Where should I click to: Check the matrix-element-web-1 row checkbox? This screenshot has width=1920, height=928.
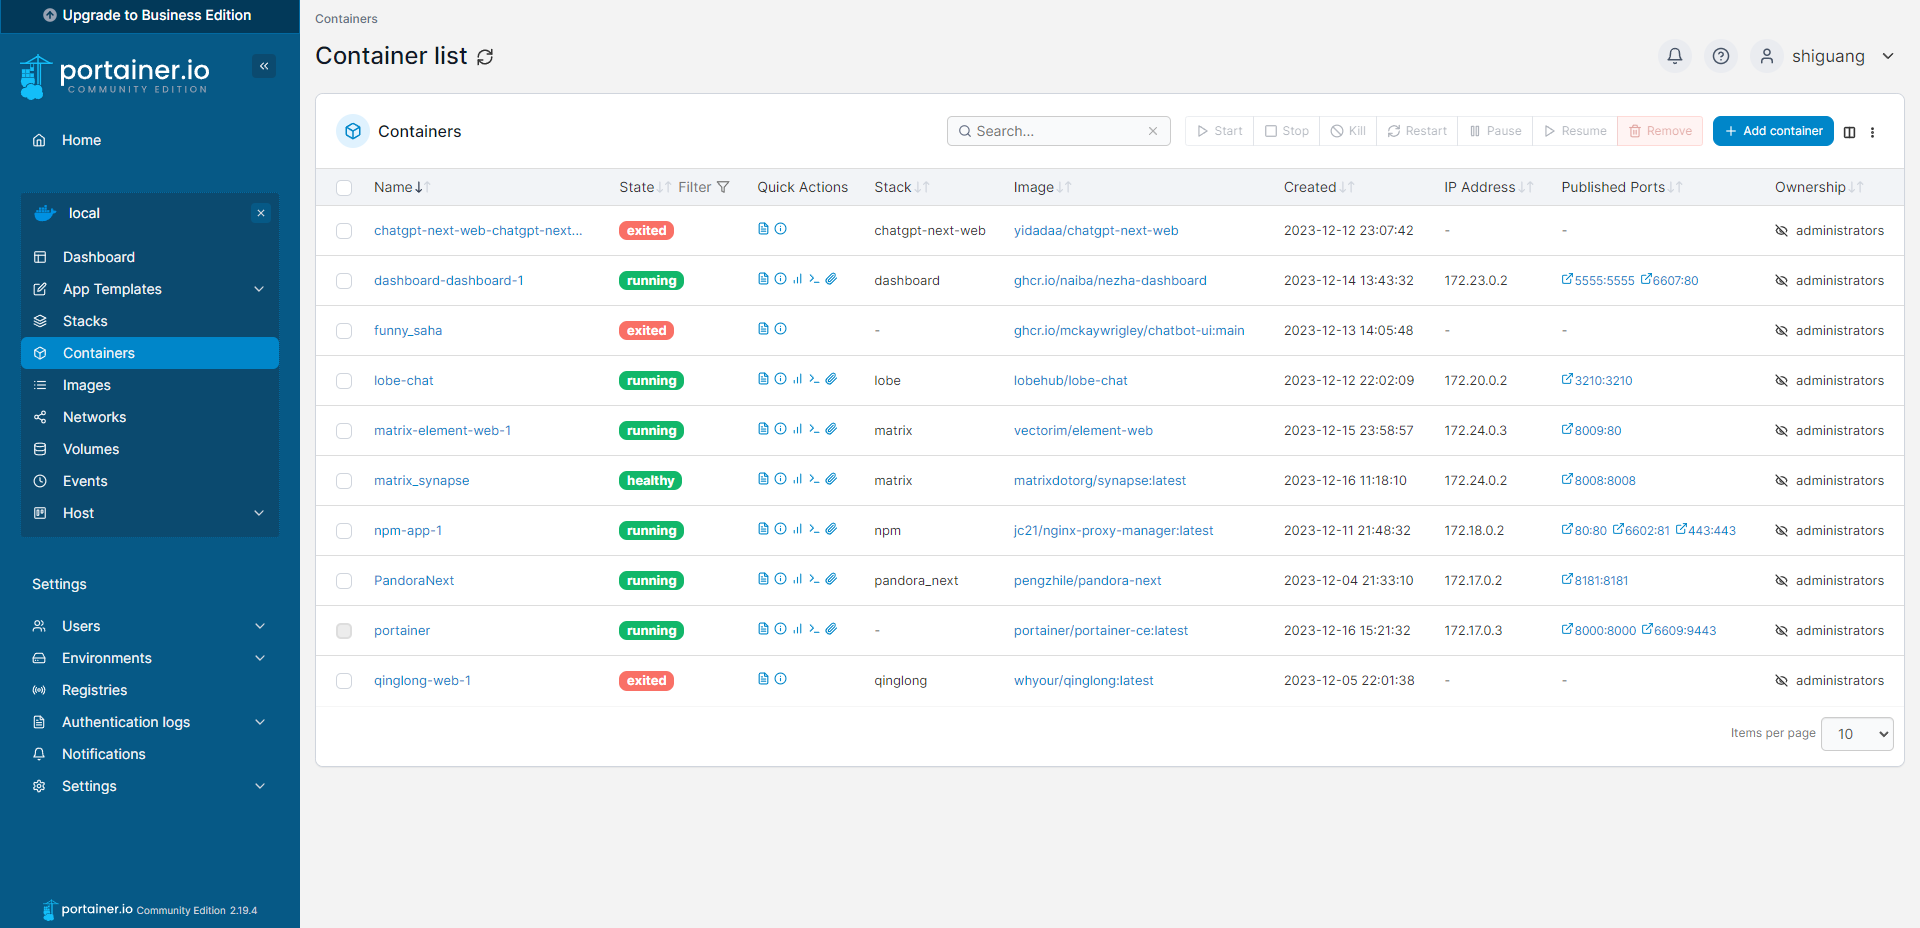coord(344,431)
